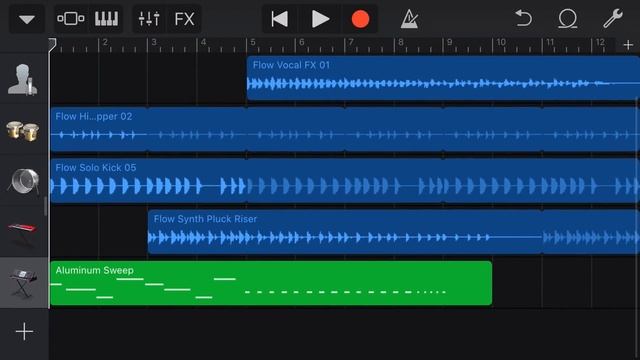The width and height of the screenshot is (640, 360).
Task: Switch to Tracks view button
Action: 71,19
